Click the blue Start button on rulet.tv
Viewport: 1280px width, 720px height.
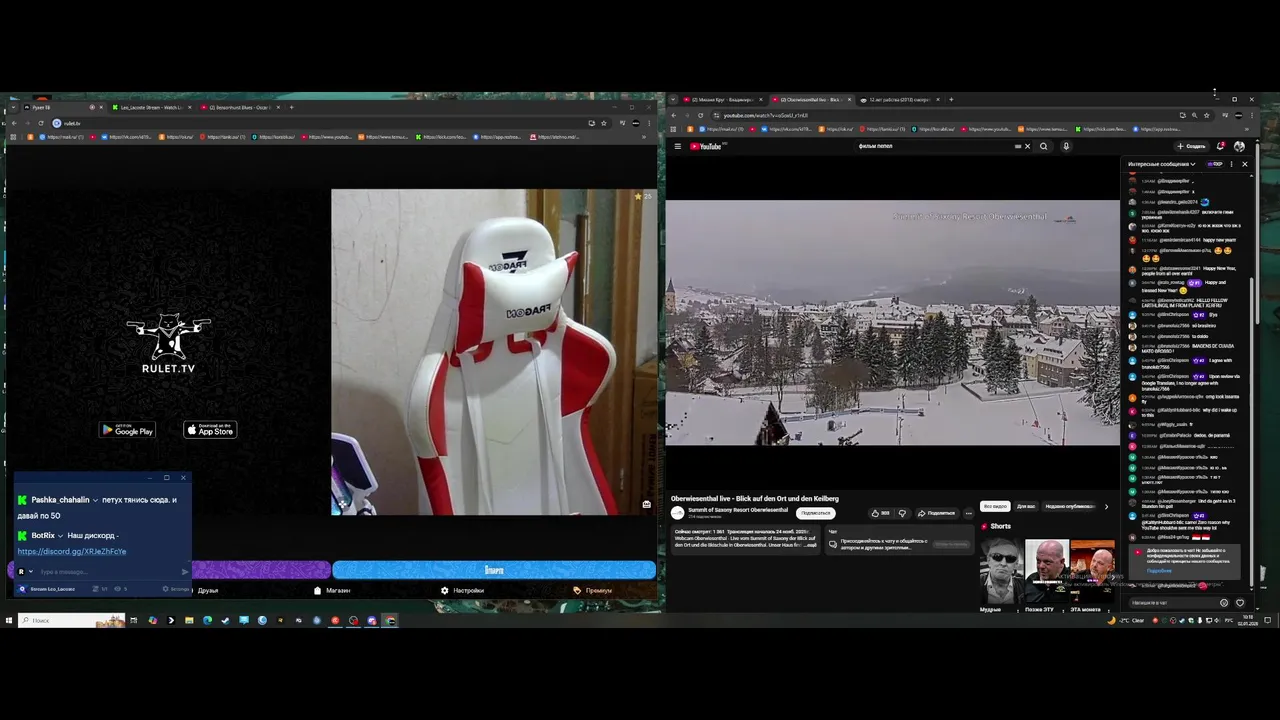(494, 570)
